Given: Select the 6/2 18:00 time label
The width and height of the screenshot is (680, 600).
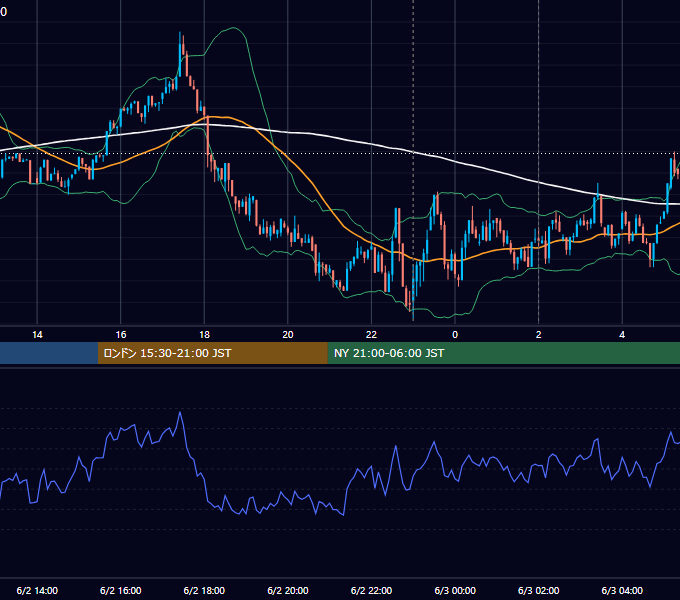Looking at the screenshot, I should tap(204, 590).
